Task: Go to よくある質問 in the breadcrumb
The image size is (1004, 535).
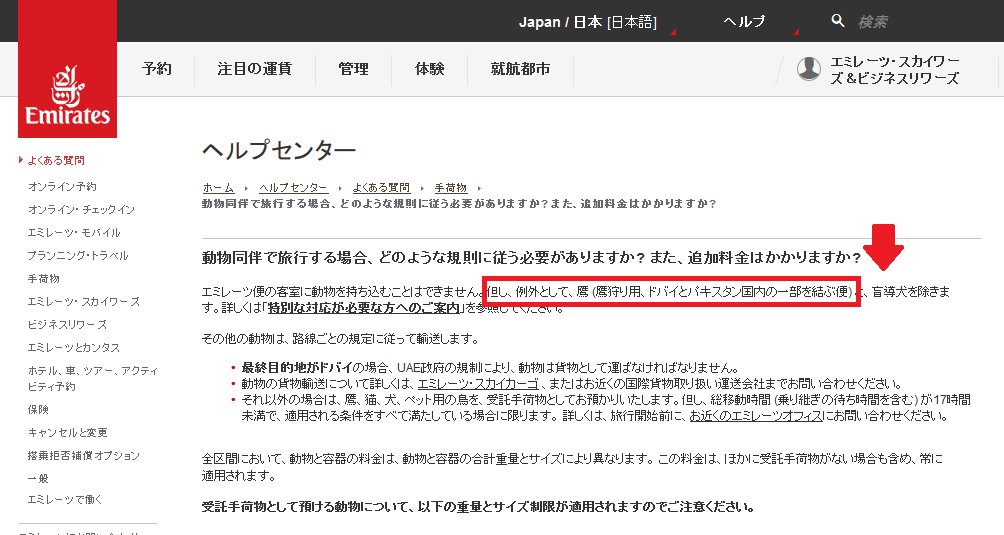Action: click(x=381, y=188)
